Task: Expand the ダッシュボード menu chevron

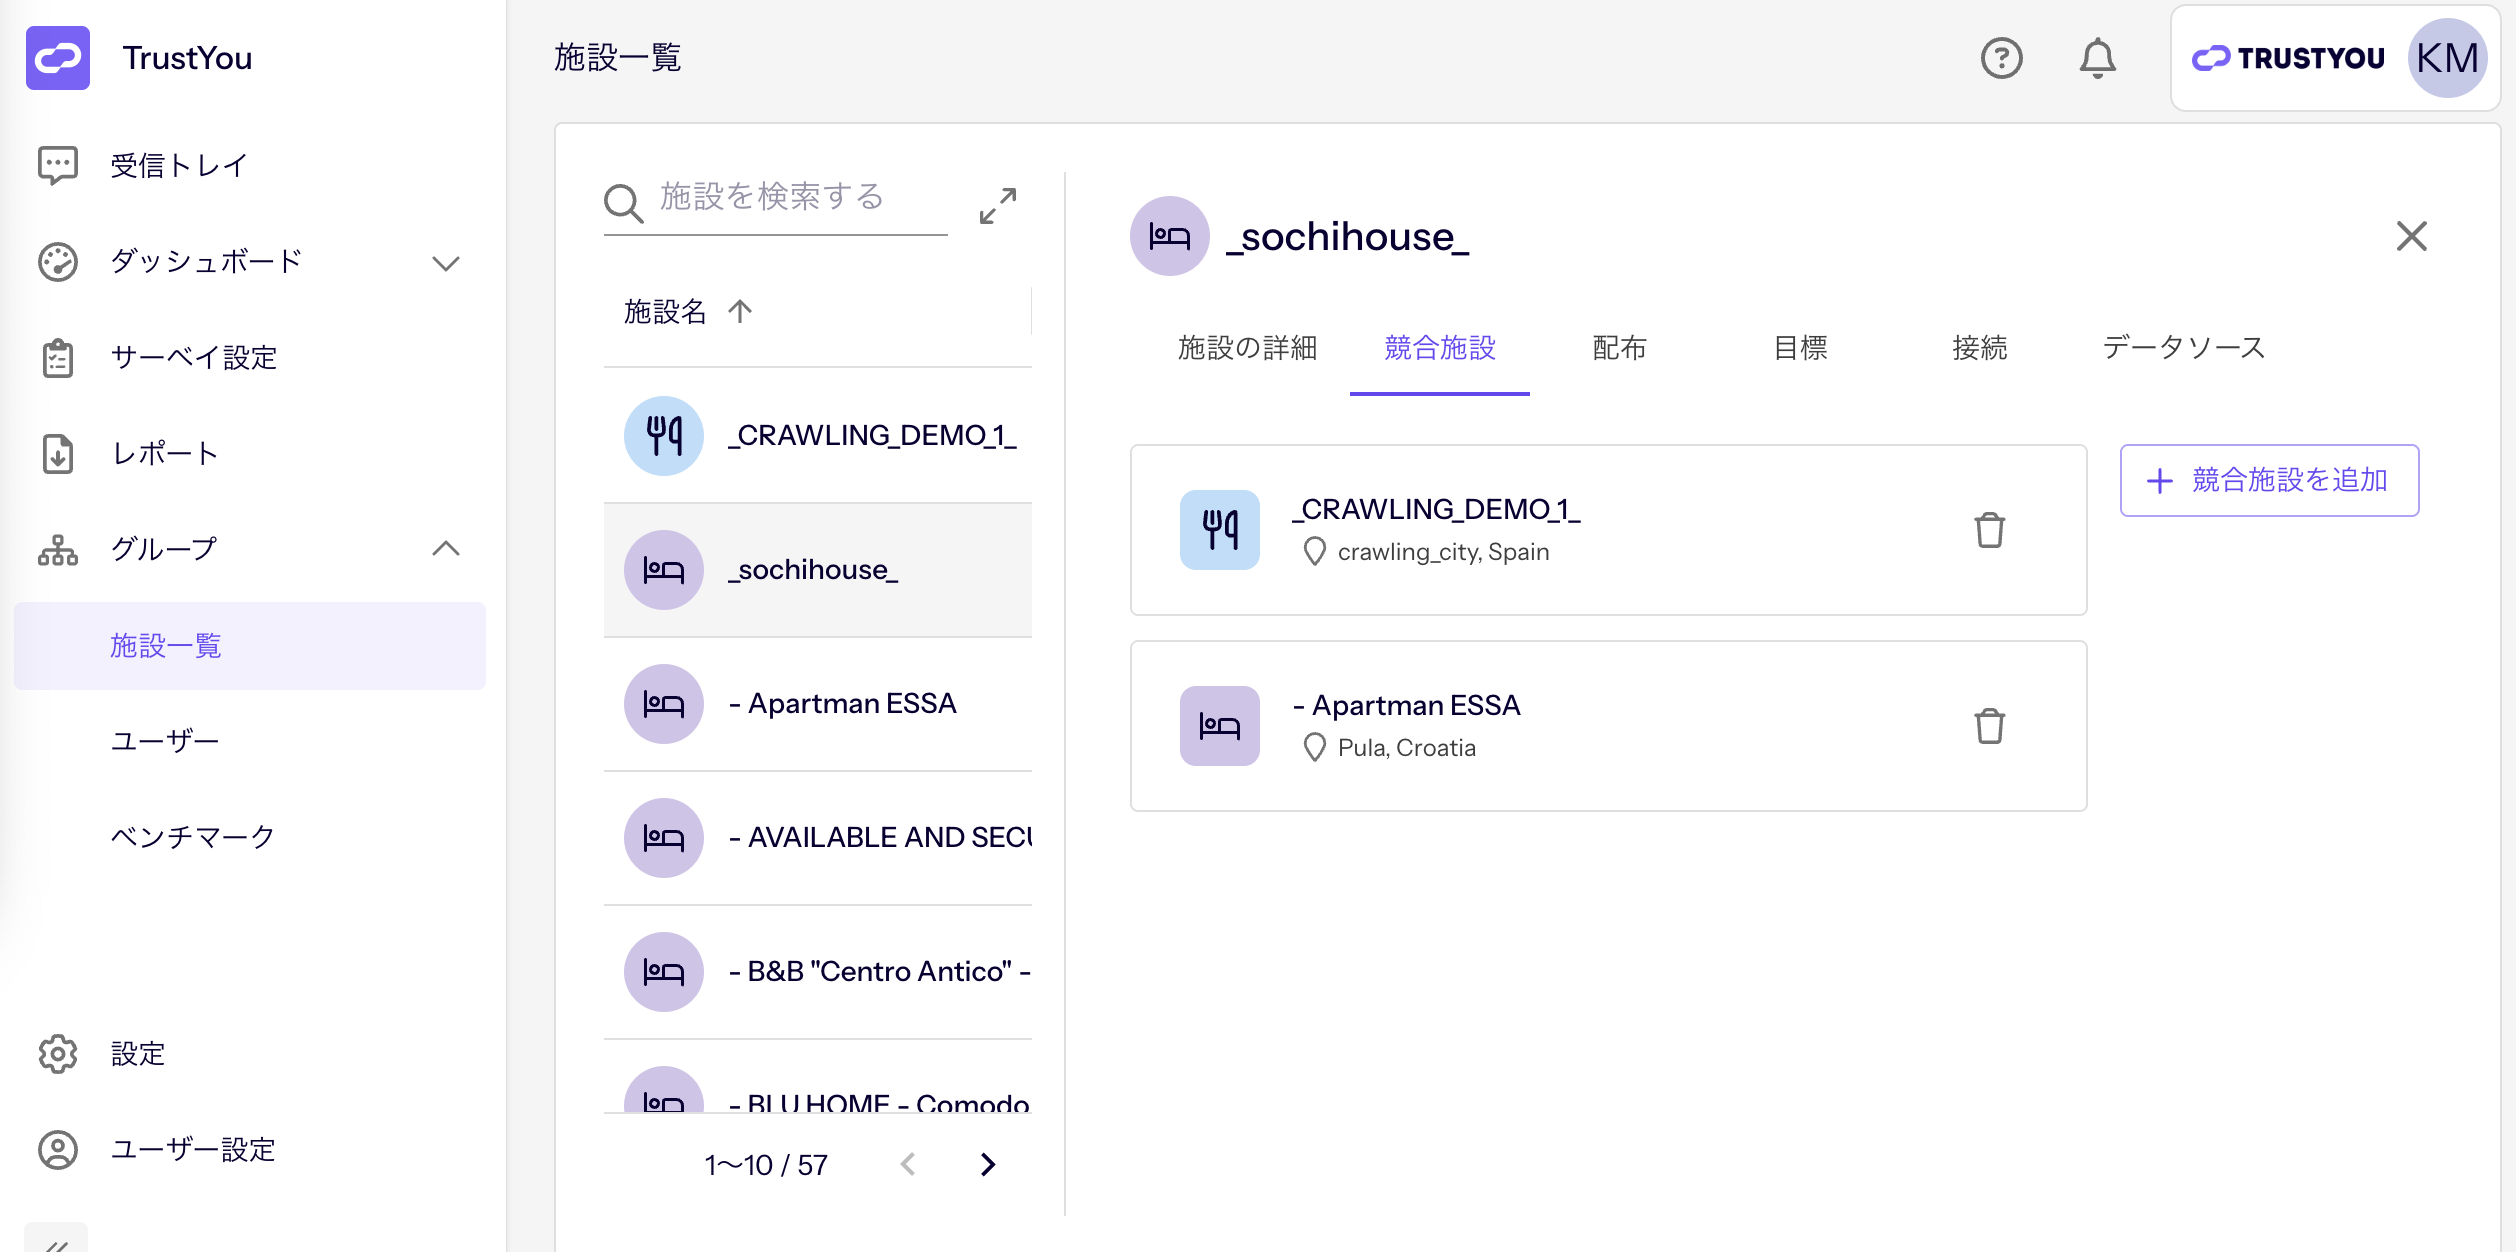Action: (x=446, y=263)
